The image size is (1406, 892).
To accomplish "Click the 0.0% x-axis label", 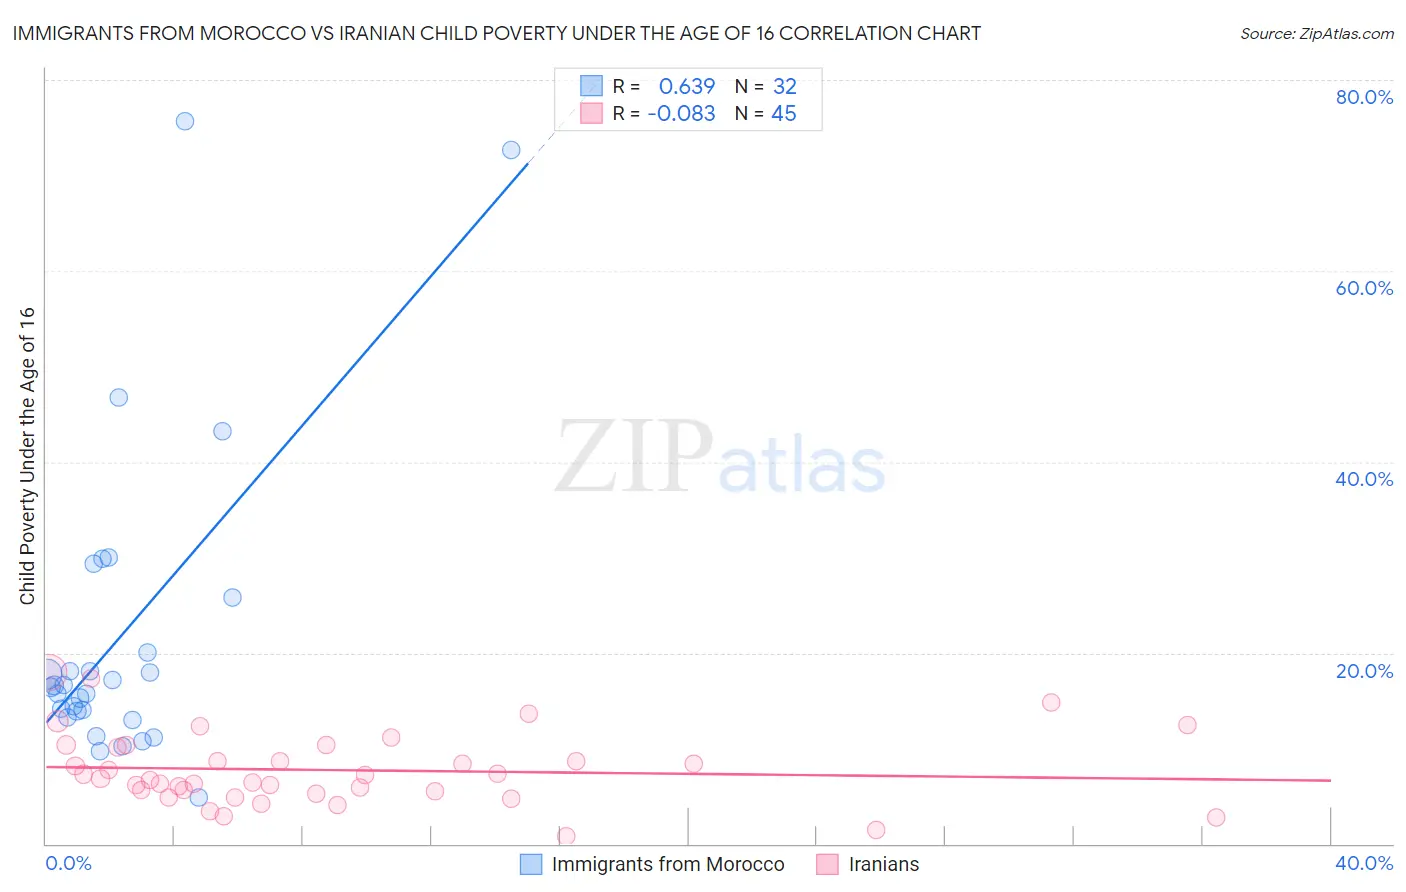I will pyautogui.click(x=68, y=863).
